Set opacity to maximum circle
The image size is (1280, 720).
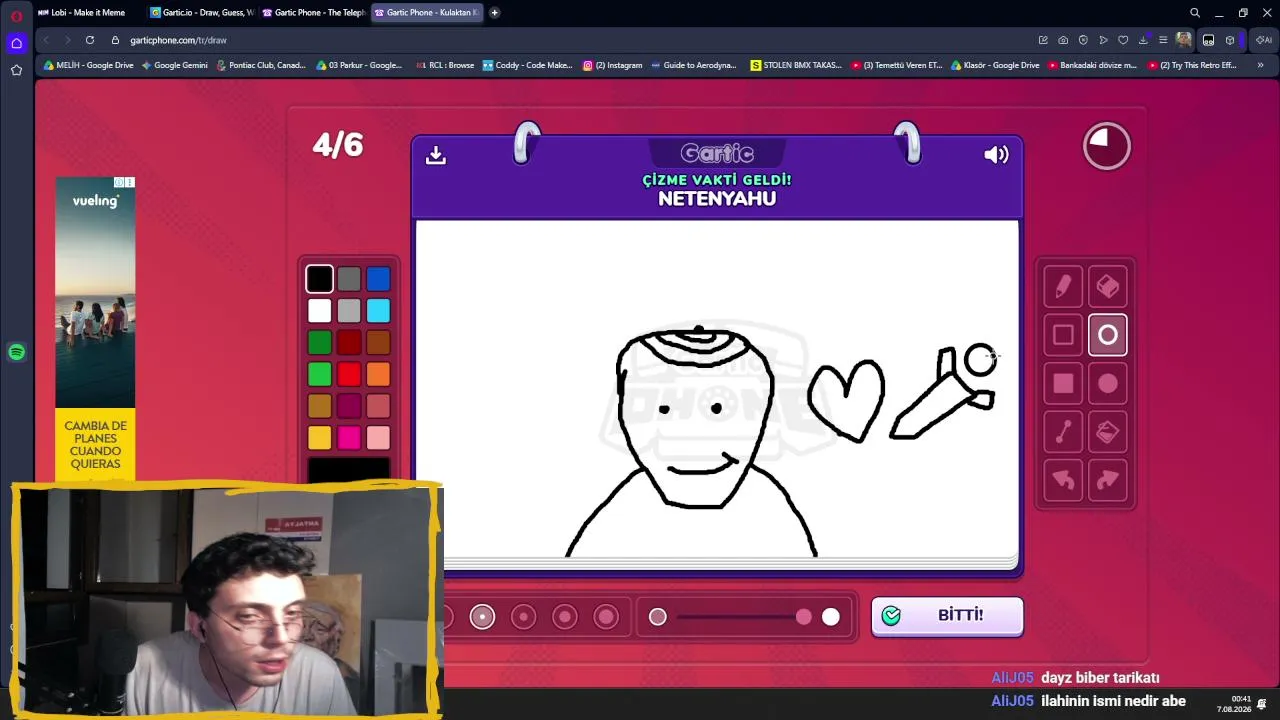(x=831, y=617)
